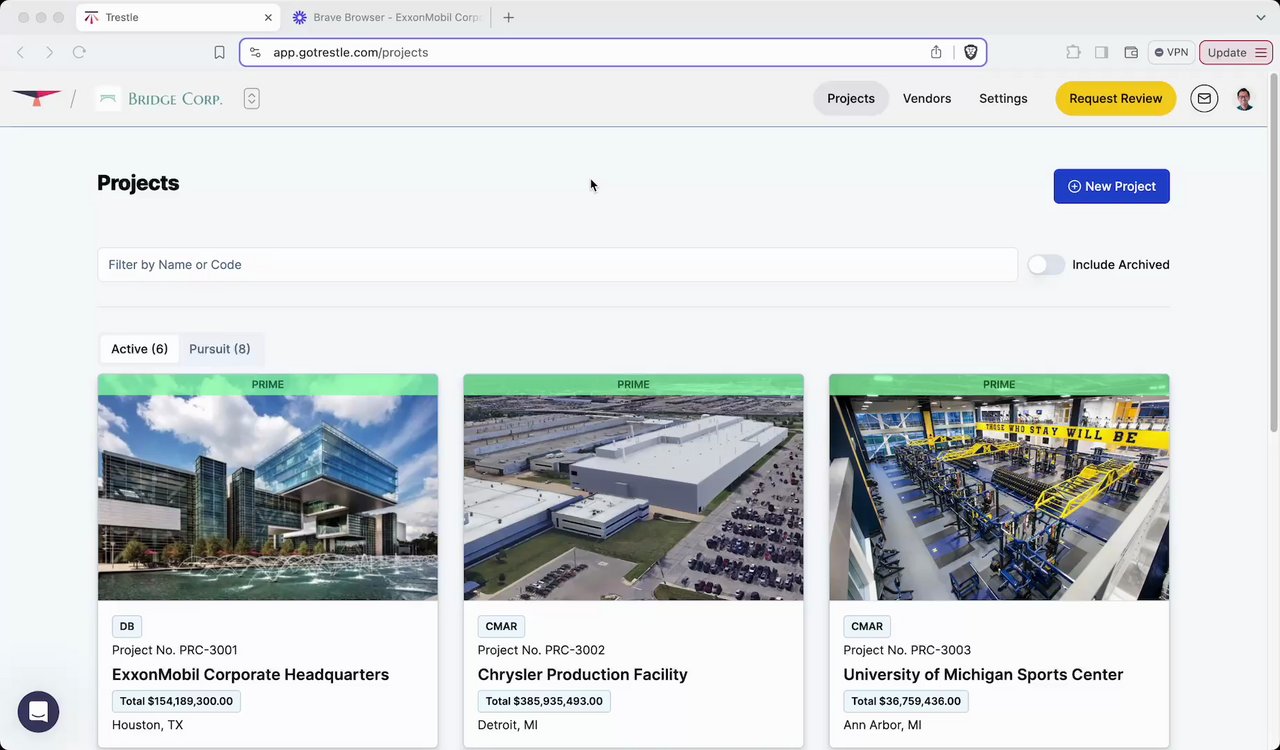Click Project No. PRC-3002 text
The image size is (1280, 750).
pos(541,650)
